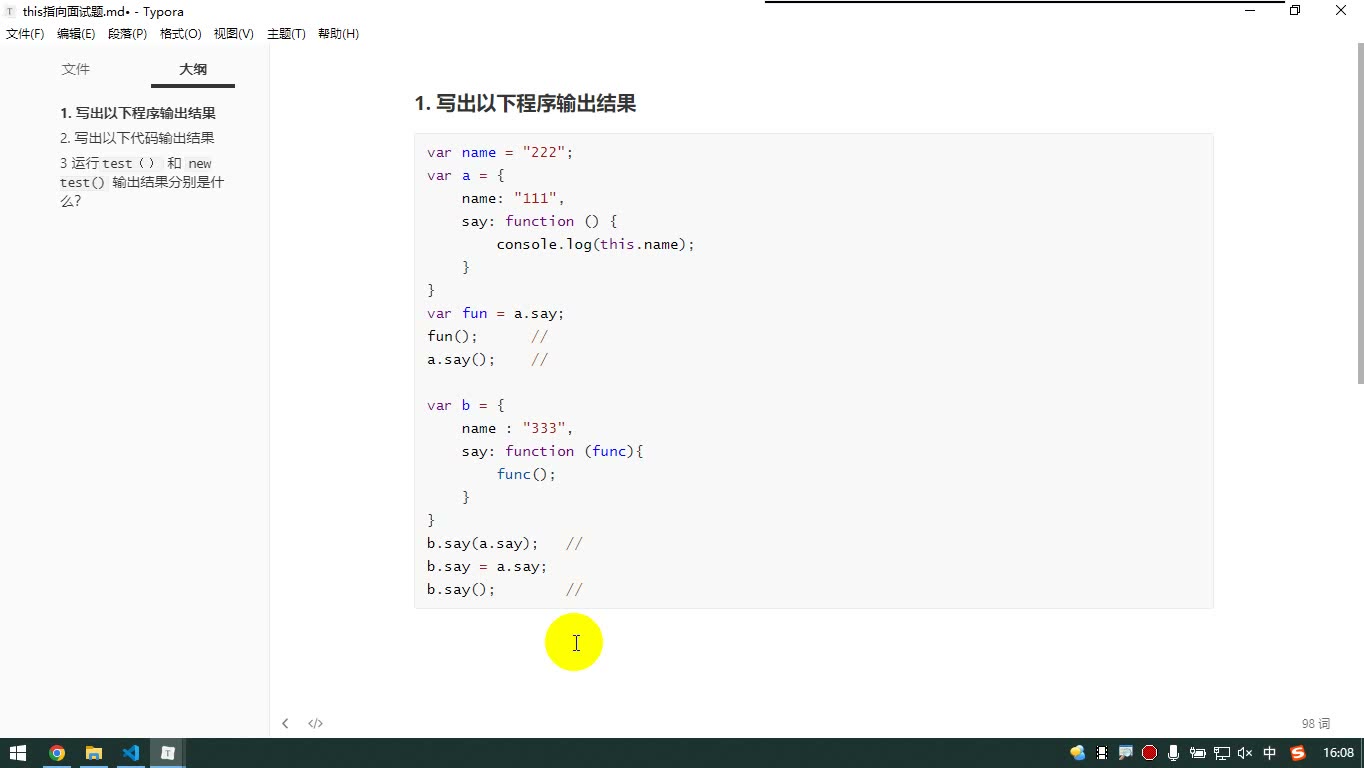Click the line var b = {
Screen dimensions: 1364x768
(466, 405)
